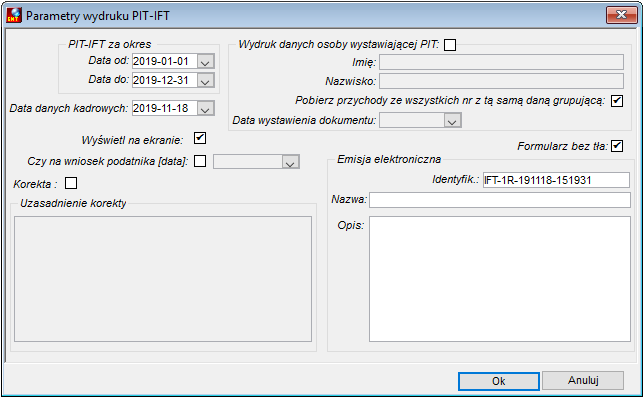The image size is (643, 397).
Task: Focus the Imię input field
Action: tap(501, 62)
